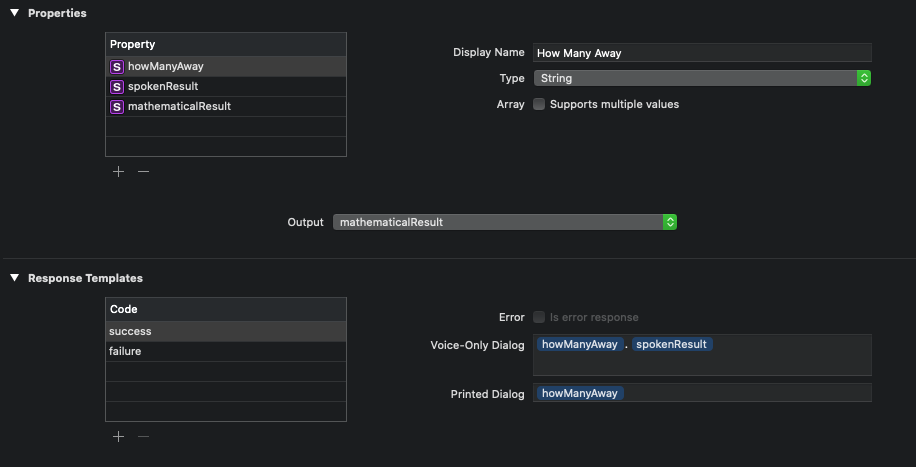Enable Supports multiple values checkbox
Image resolution: width=916 pixels, height=467 pixels.
coord(539,104)
